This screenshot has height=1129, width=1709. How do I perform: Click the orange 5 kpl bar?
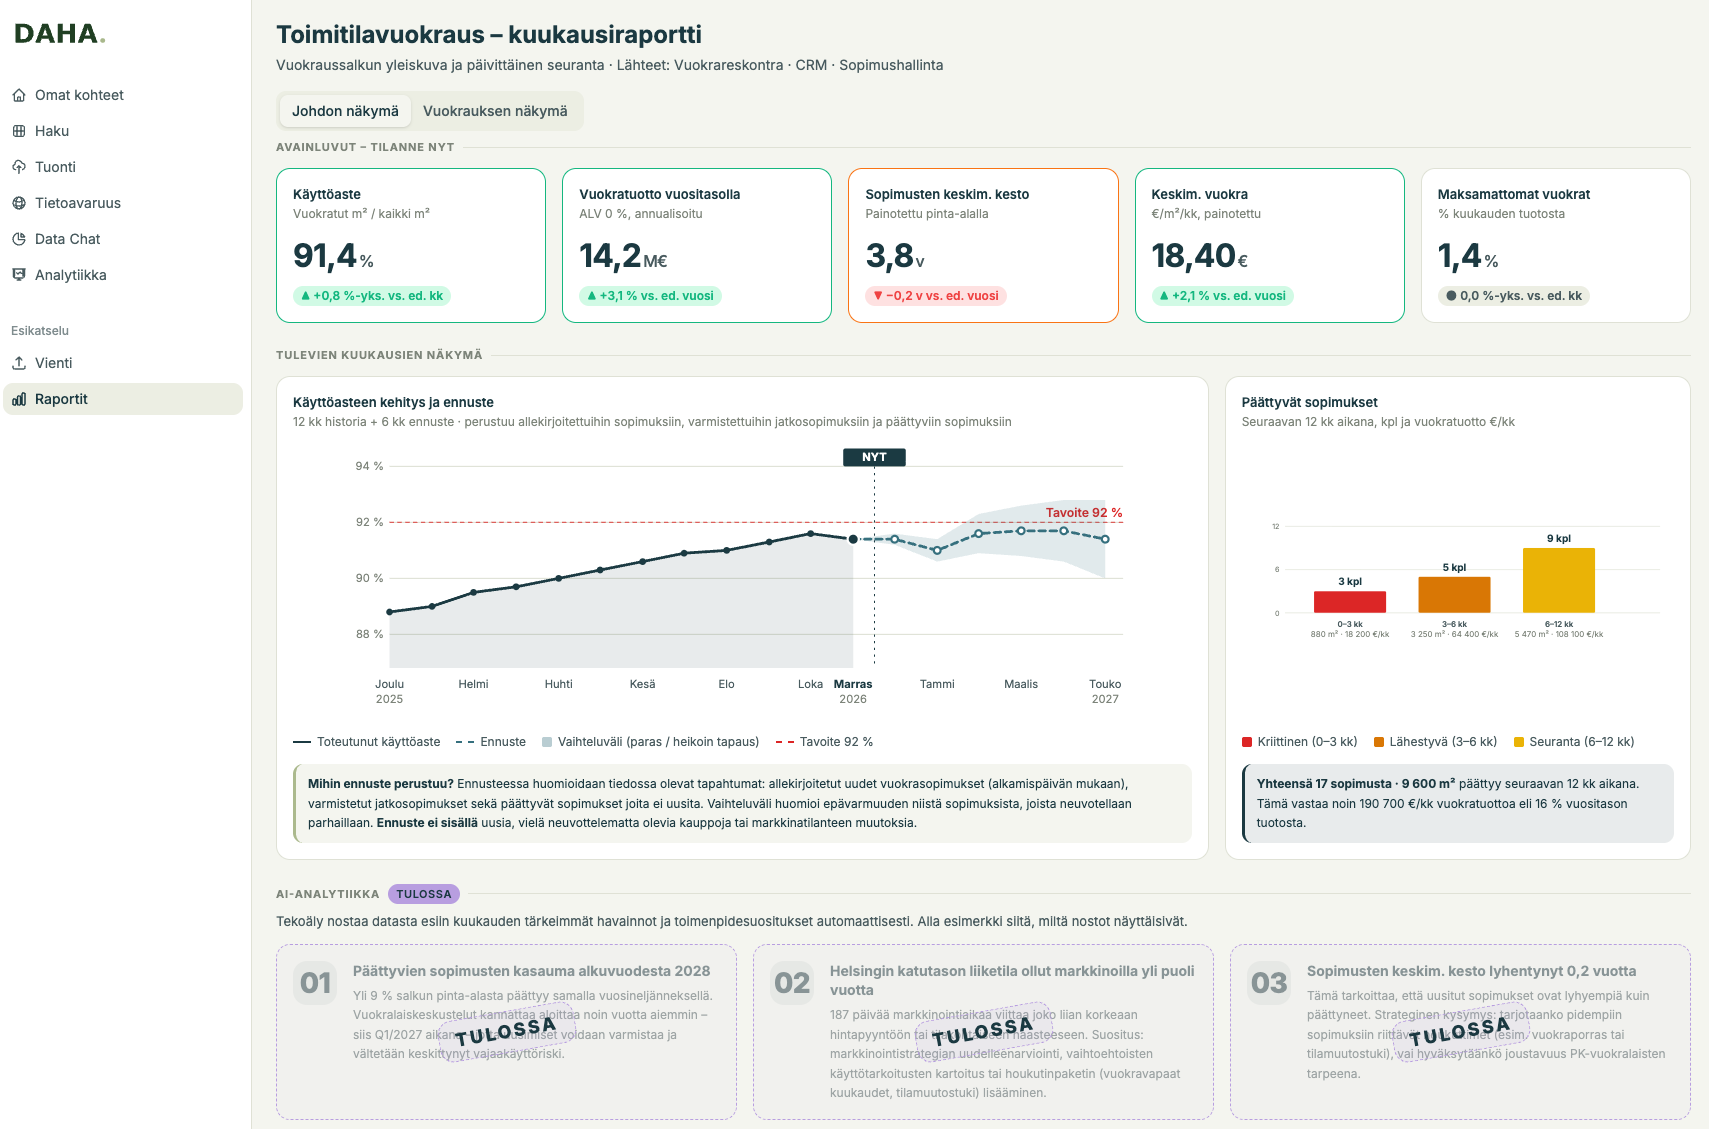click(1454, 595)
